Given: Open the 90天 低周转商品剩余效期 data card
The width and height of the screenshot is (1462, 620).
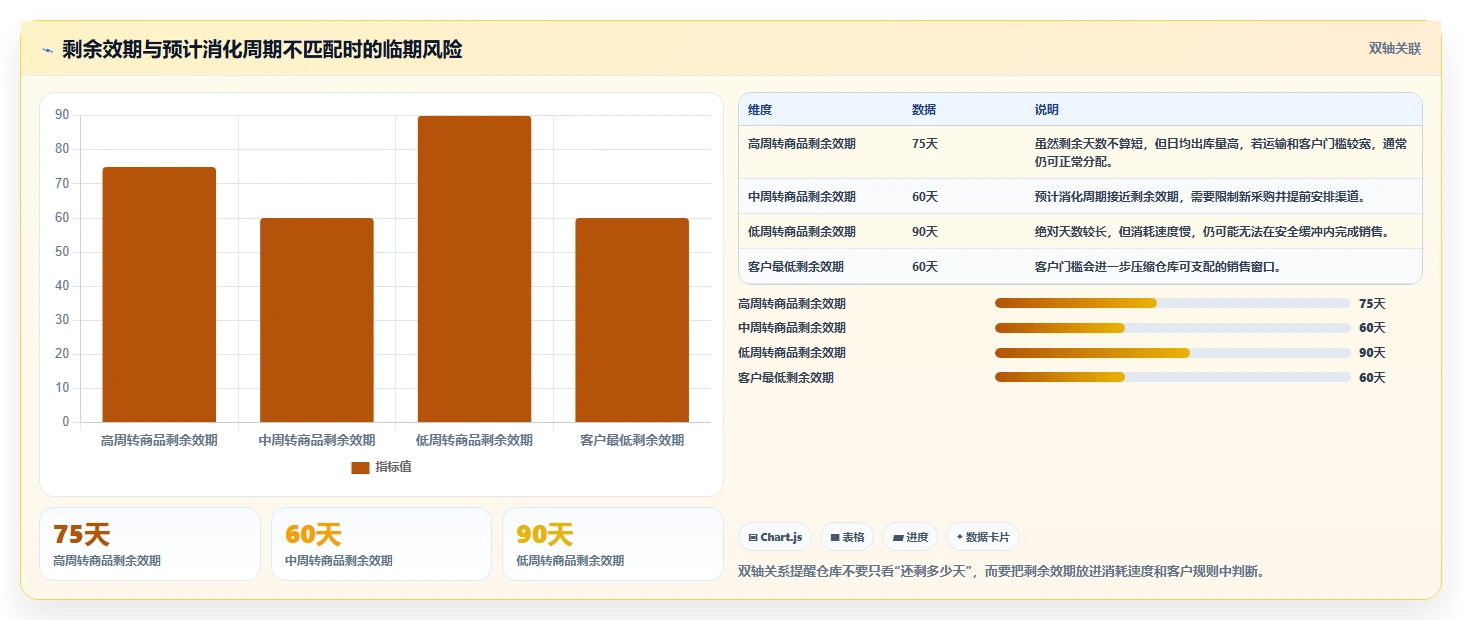Looking at the screenshot, I should 613,544.
